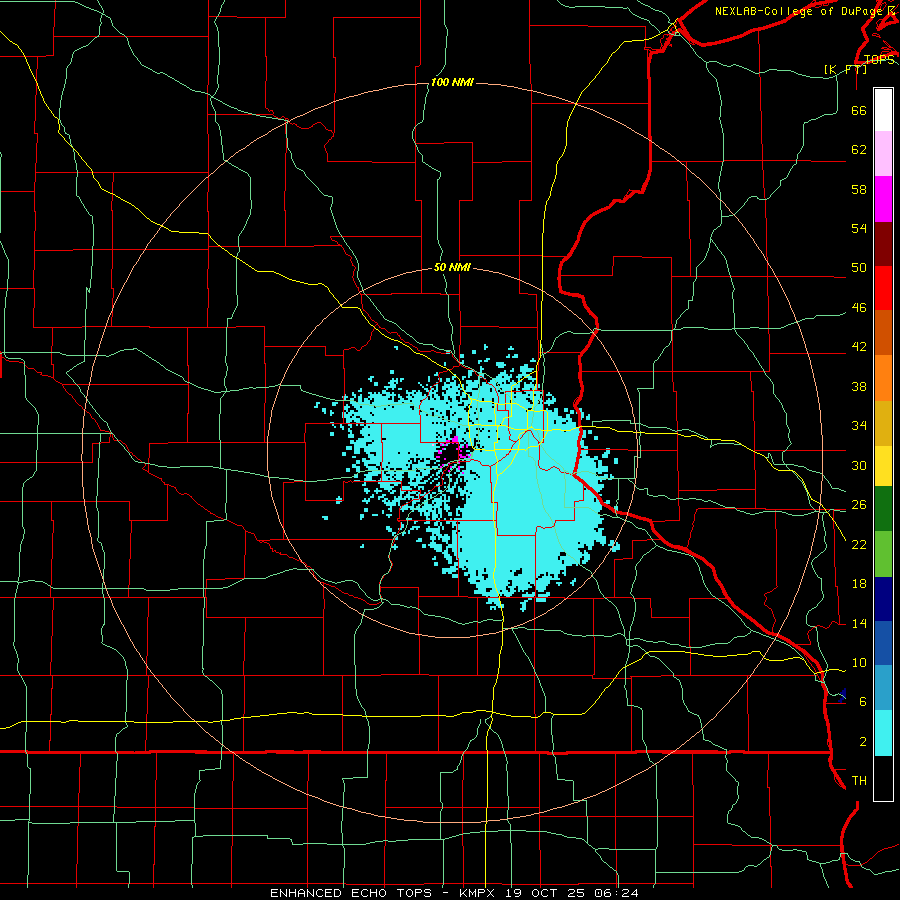
Task: Click the "[K FT]" unit label
Action: [845, 69]
